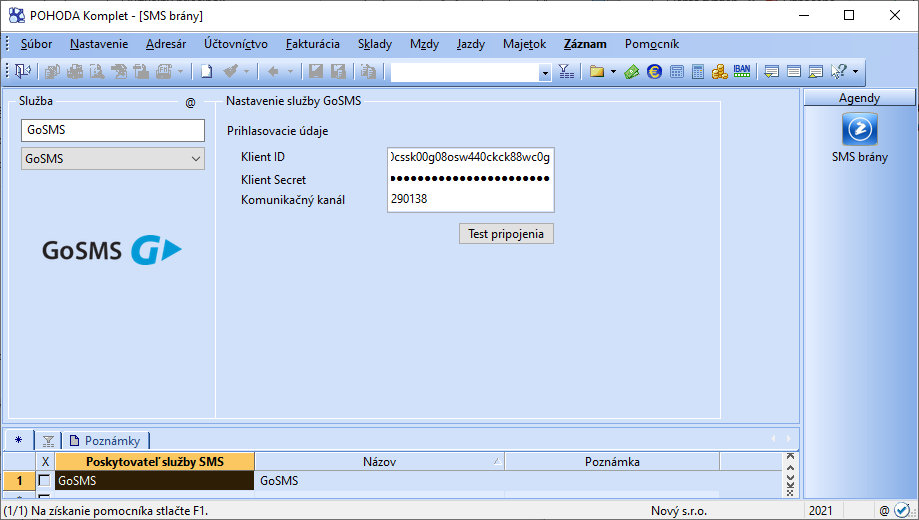Expand the grayed back arrow dropdown
Image resolution: width=919 pixels, height=520 pixels.
click(290, 72)
